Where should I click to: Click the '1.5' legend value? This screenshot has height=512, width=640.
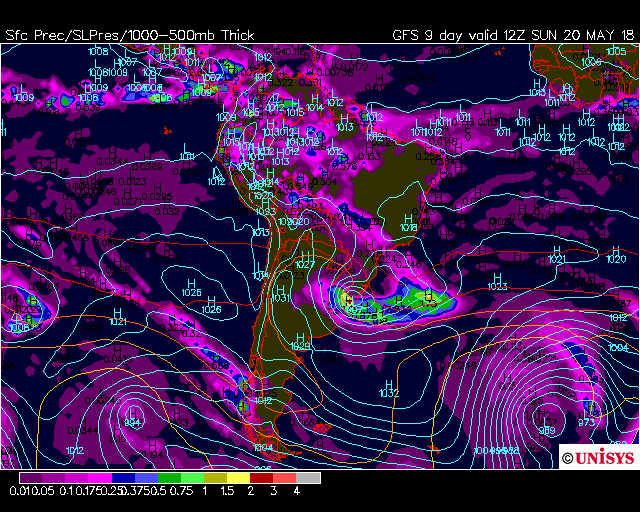pyautogui.click(x=227, y=491)
